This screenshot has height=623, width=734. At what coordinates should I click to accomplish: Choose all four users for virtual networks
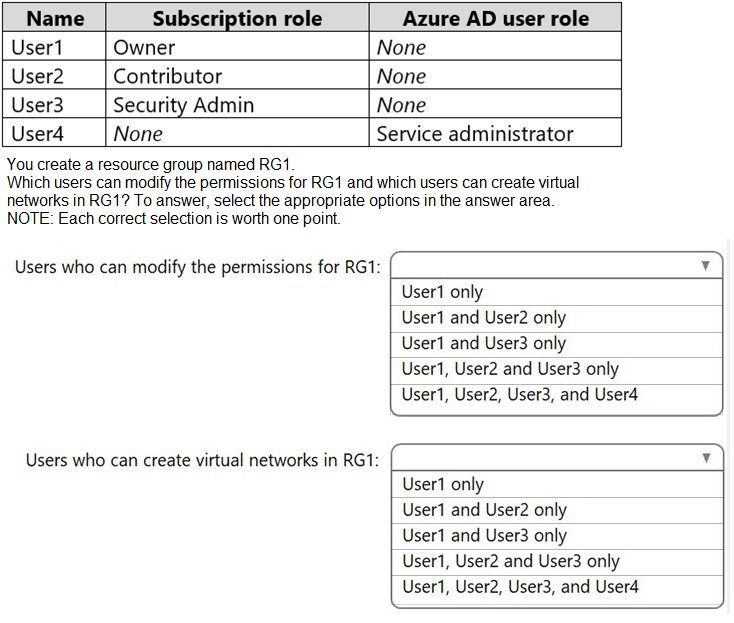click(x=557, y=588)
